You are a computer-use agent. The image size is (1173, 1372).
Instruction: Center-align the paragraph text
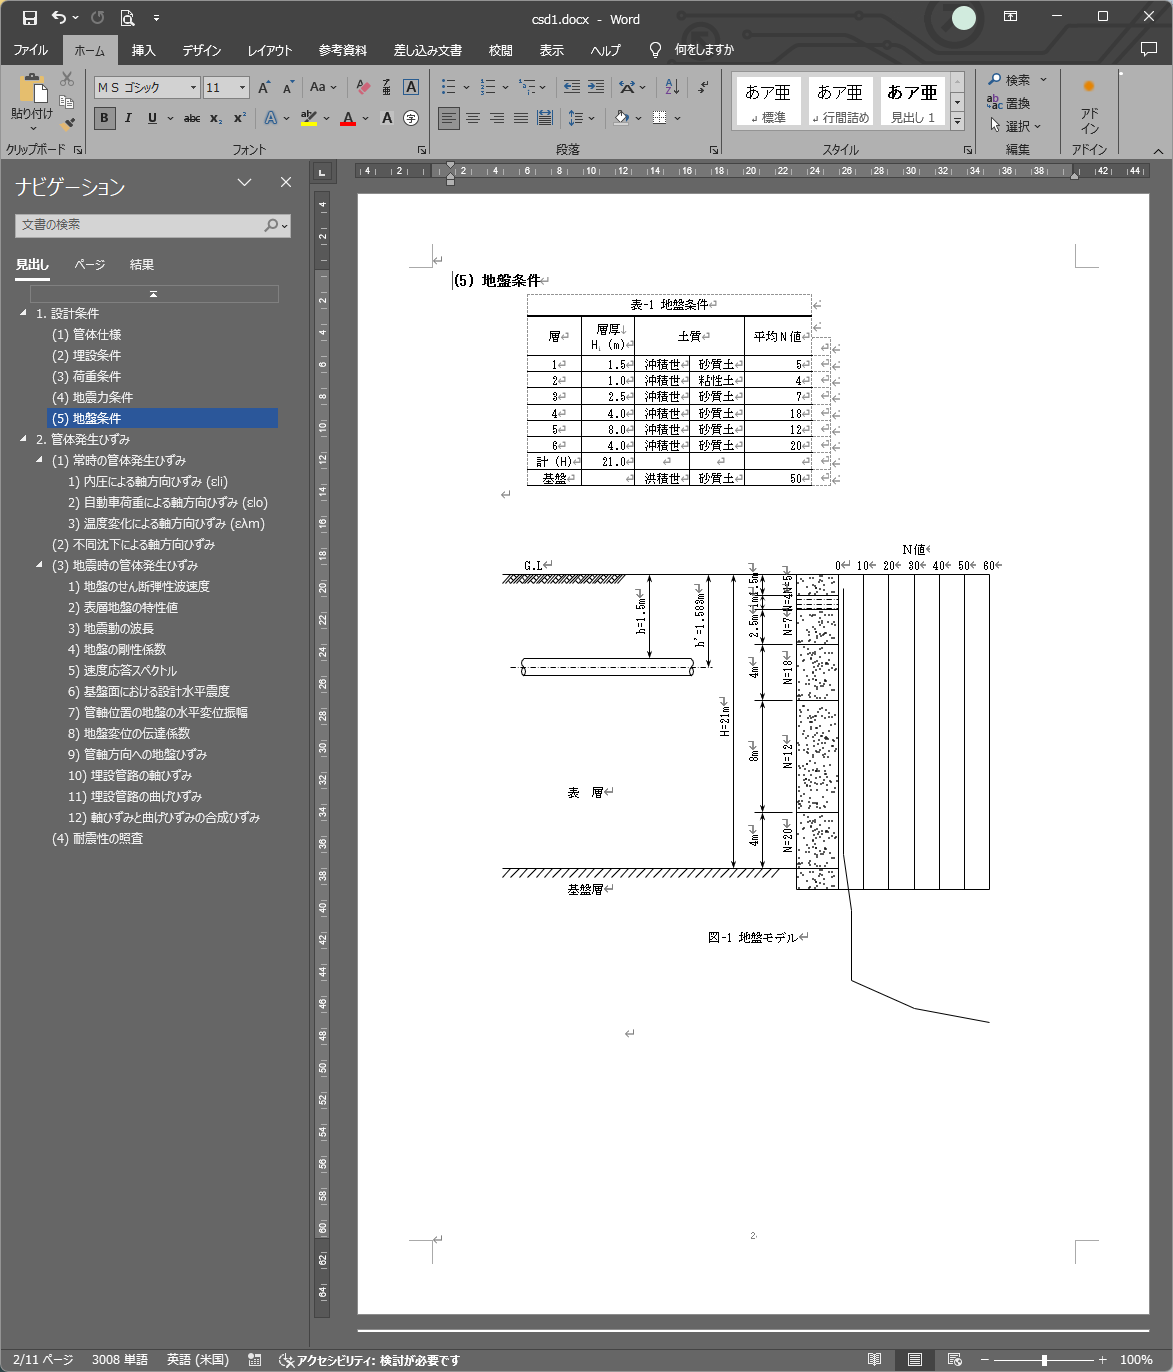pyautogui.click(x=473, y=118)
